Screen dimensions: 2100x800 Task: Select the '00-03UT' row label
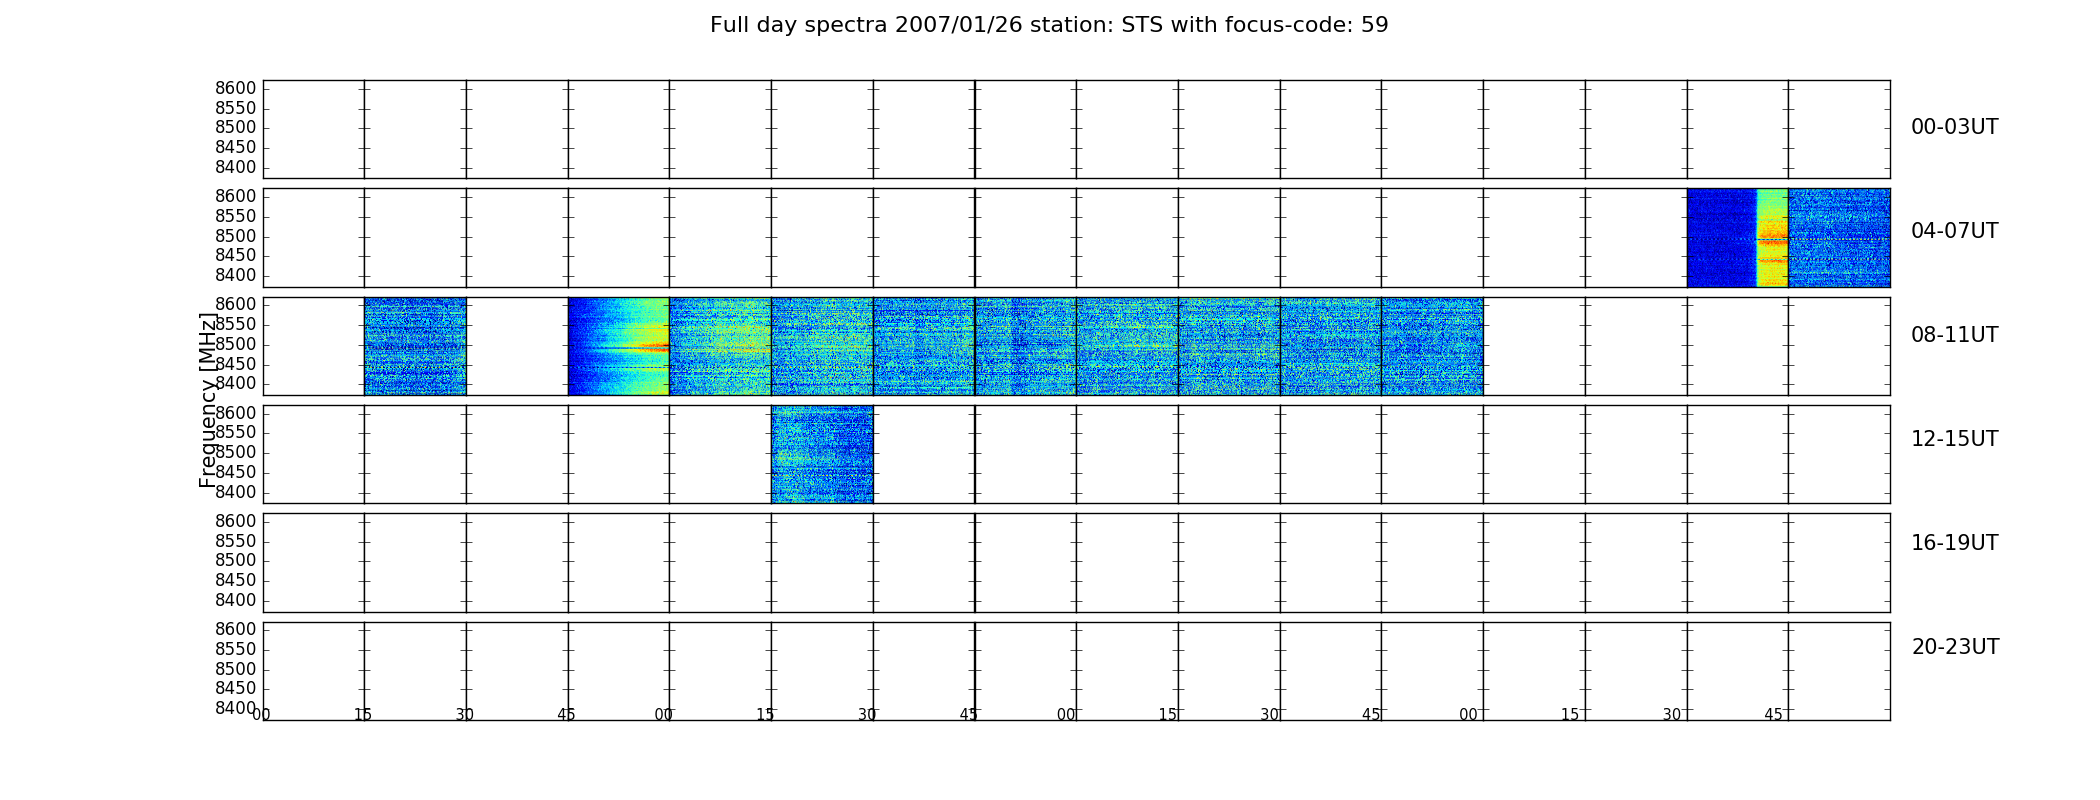[x=1954, y=127]
